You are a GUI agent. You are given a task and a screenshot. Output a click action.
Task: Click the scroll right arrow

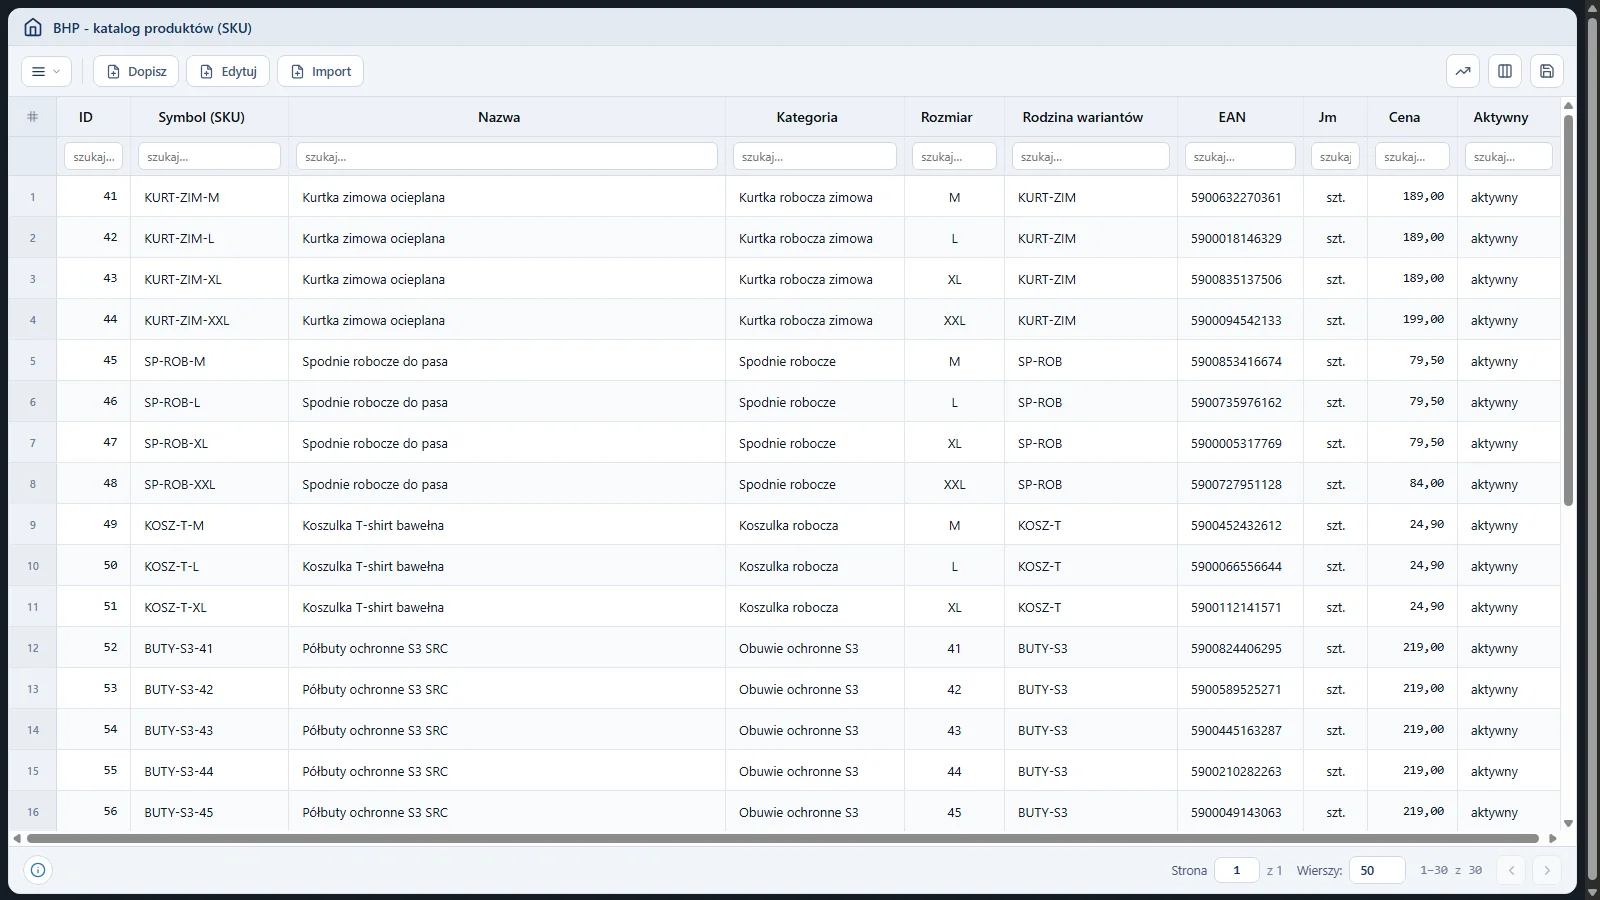(x=1552, y=838)
